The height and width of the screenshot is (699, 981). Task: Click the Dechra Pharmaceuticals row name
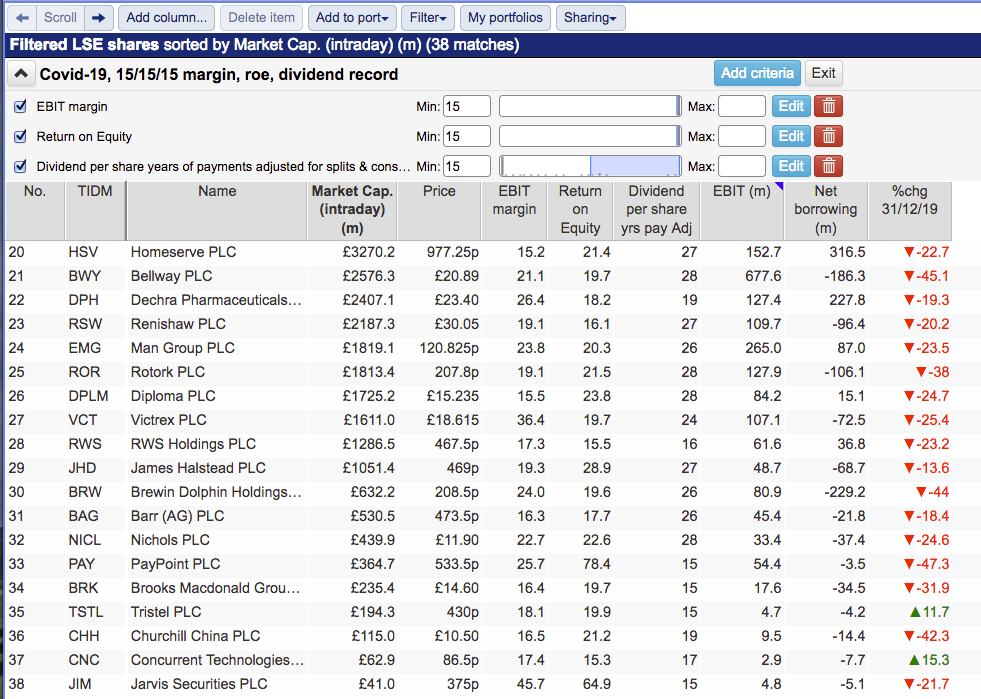(216, 300)
